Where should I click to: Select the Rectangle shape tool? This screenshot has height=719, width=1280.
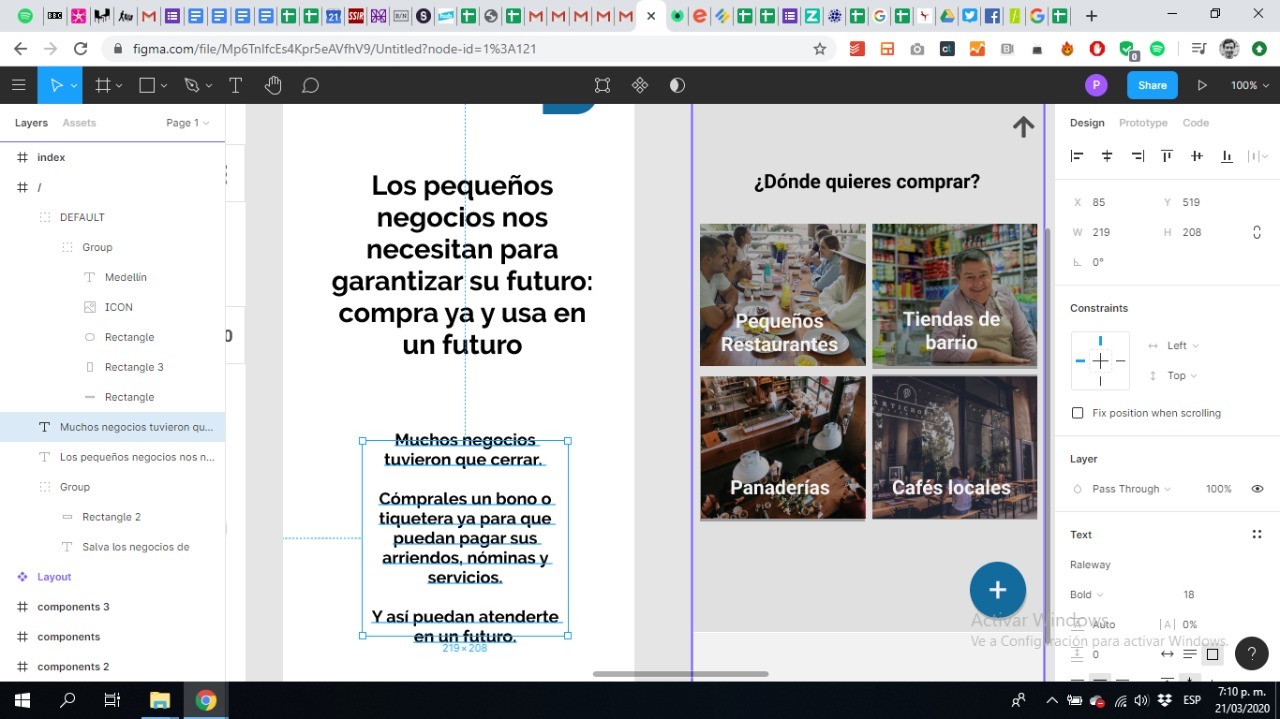click(147, 85)
